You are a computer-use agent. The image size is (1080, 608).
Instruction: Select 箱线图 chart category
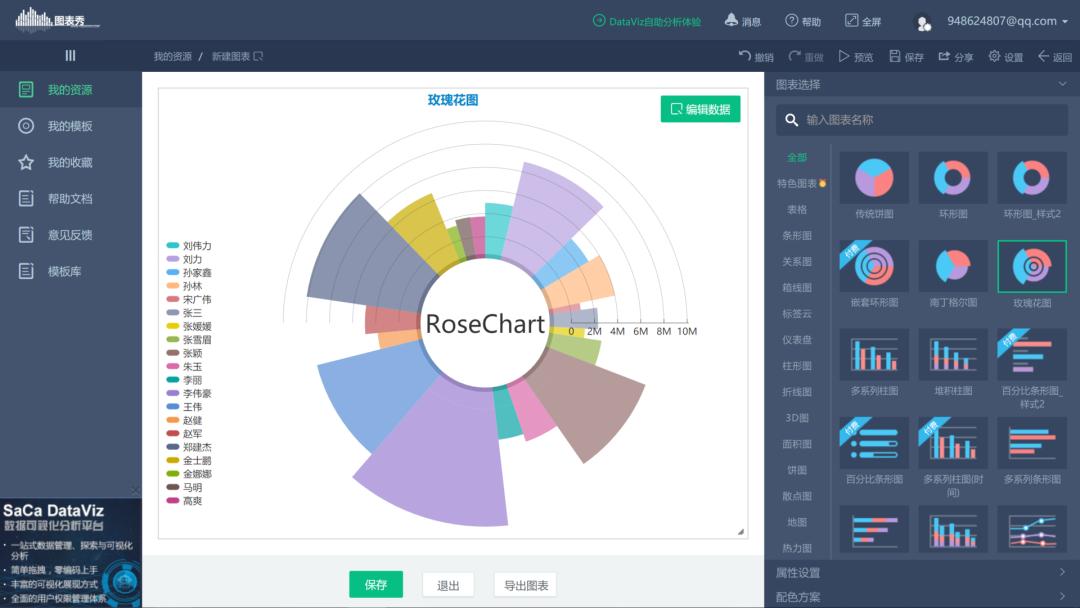797,288
